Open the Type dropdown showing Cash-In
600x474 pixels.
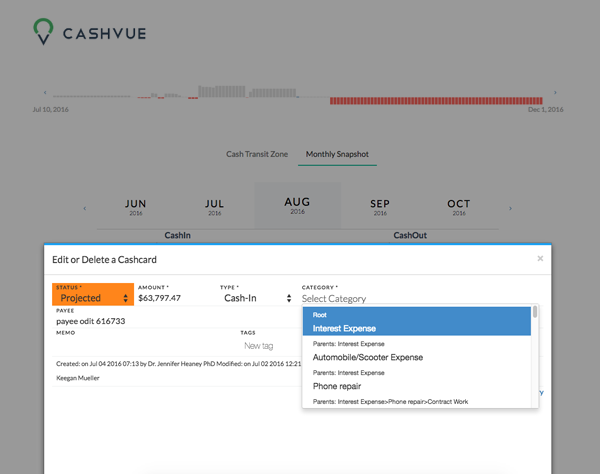255,298
